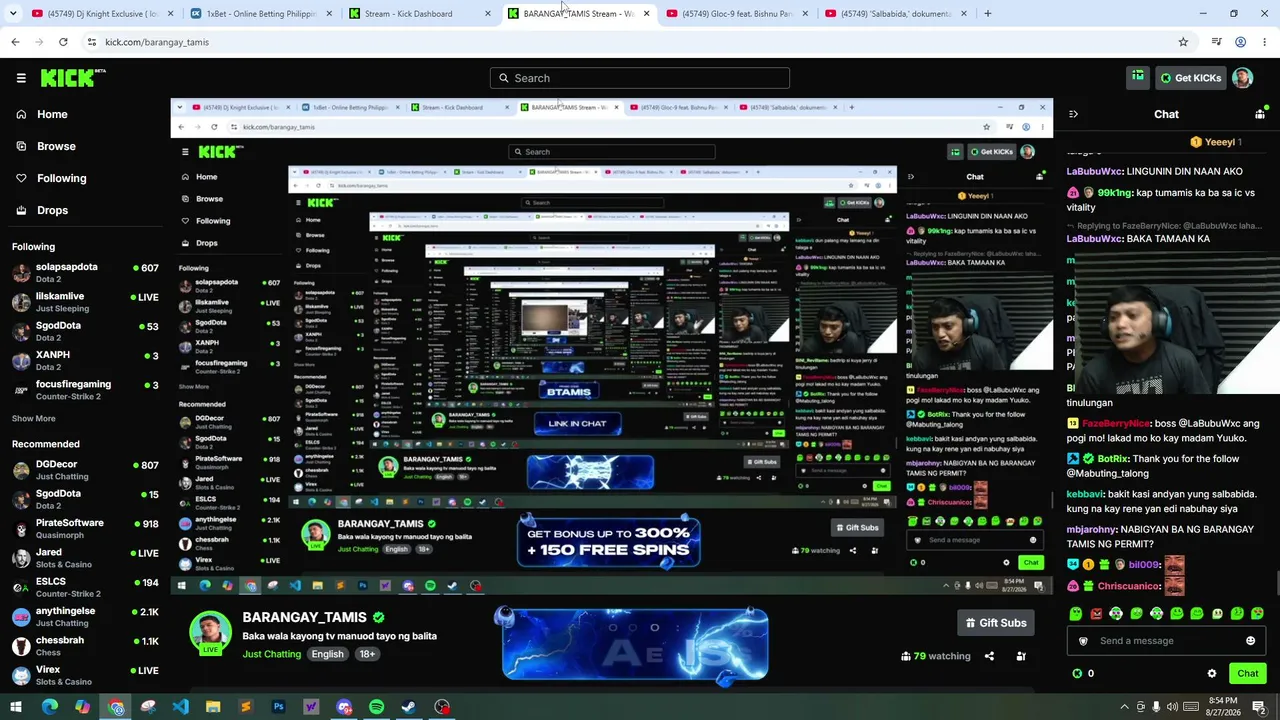Open Microsoft Edge from the taskbar
This screenshot has height=720, width=1280.
pyautogui.click(x=49, y=707)
